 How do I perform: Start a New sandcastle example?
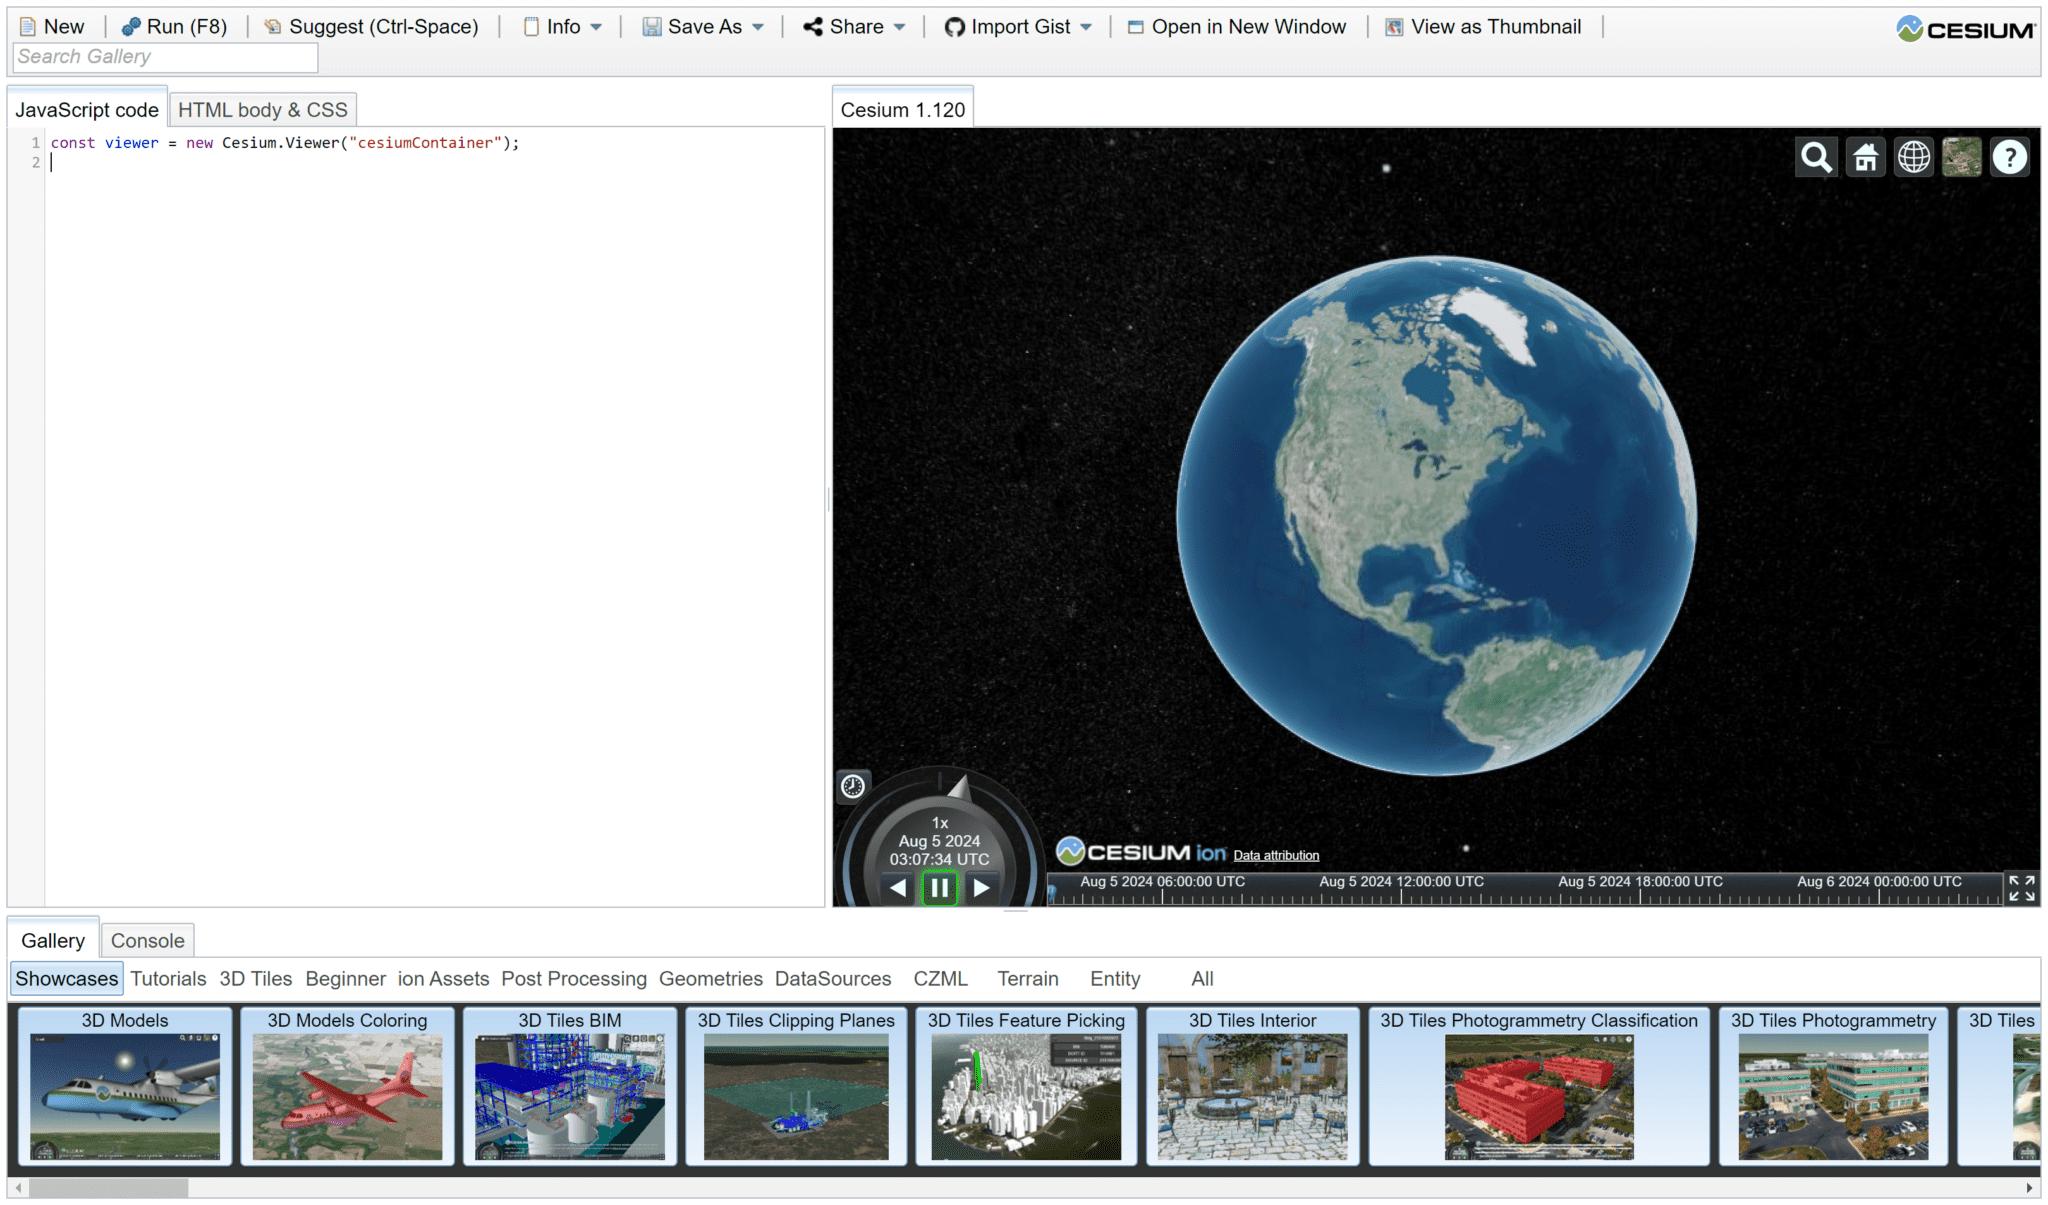pyautogui.click(x=52, y=26)
